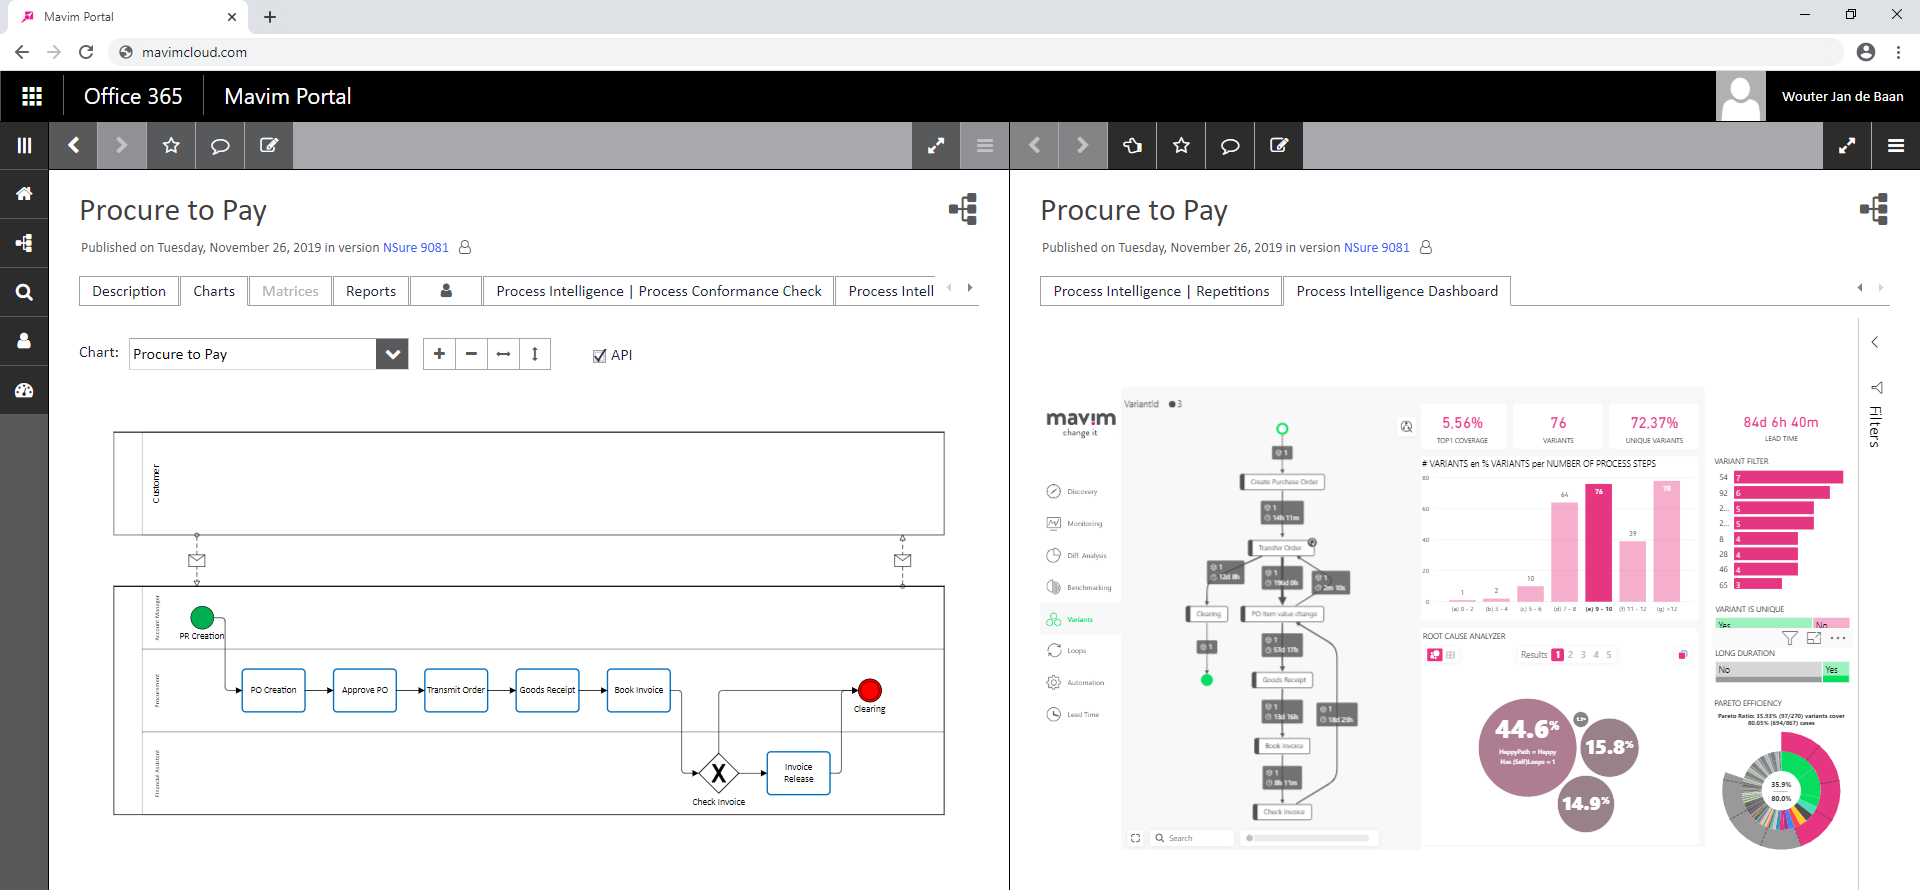The image size is (1920, 892).
Task: Select the 44.6% root cause bubble
Action: [x=1527, y=747]
